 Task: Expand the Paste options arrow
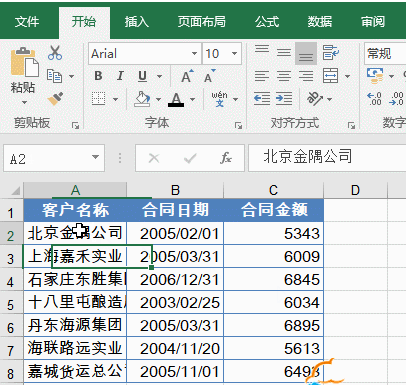coord(24,102)
